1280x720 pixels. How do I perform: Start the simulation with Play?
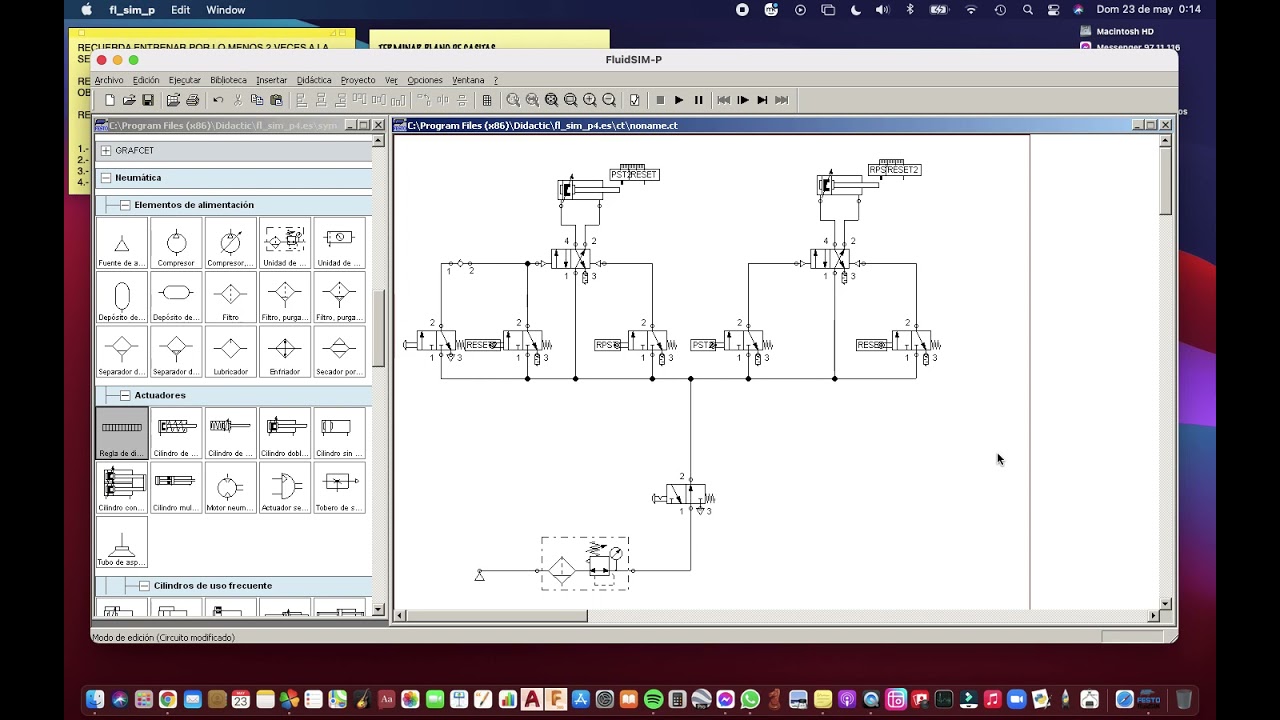coord(679,100)
